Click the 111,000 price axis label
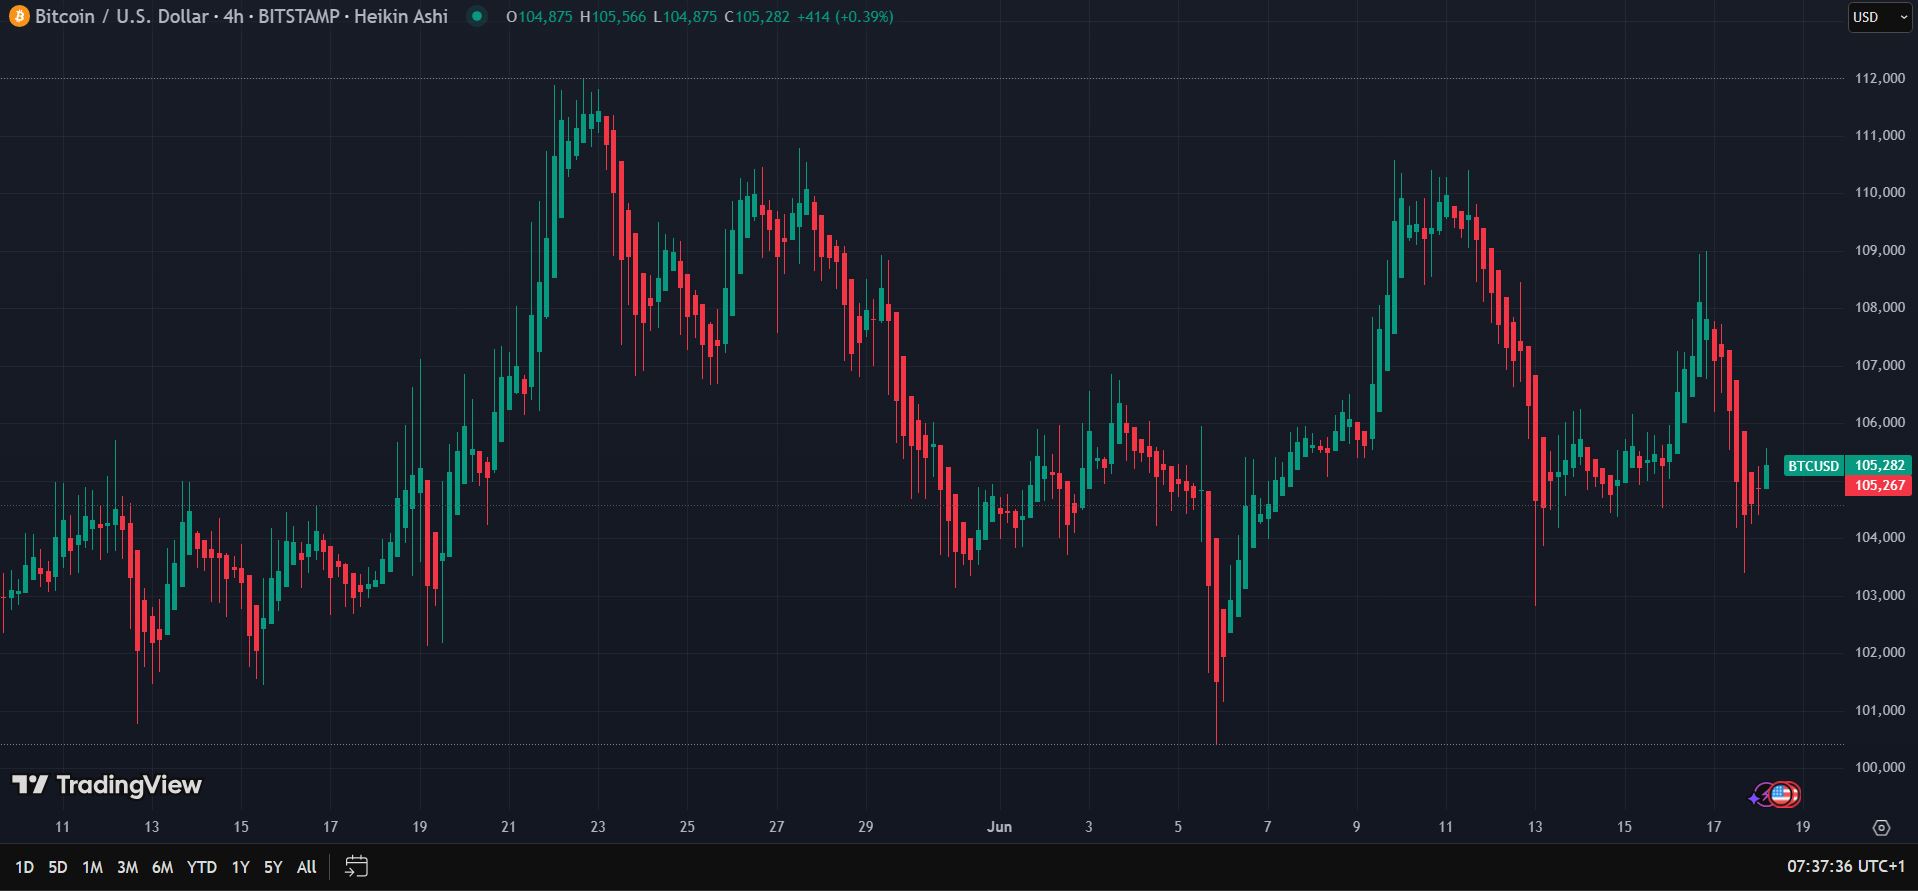Viewport: 1918px width, 891px height. 1880,135
